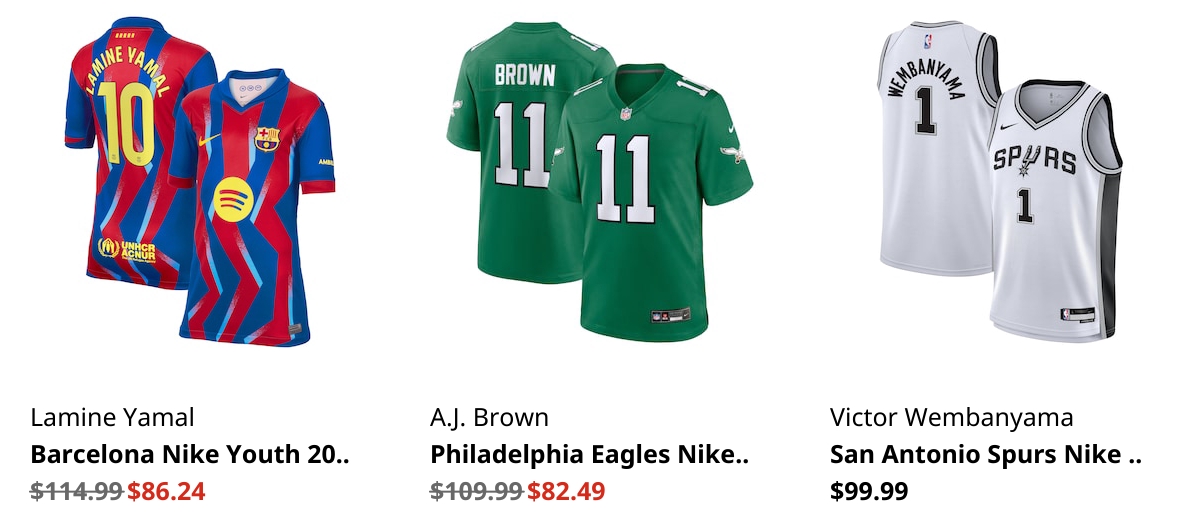Open the A.J. Brown Eagles jersey image
The image size is (1200, 530).
[600, 182]
